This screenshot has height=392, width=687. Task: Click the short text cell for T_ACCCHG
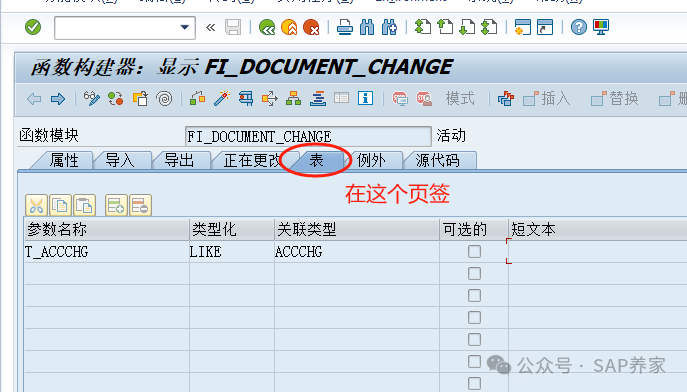[x=598, y=252]
